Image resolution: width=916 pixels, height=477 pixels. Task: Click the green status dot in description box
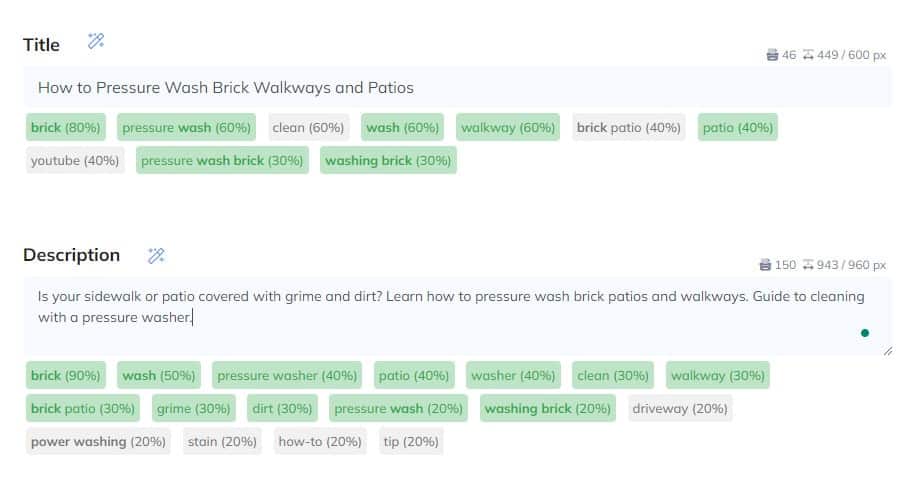(865, 333)
